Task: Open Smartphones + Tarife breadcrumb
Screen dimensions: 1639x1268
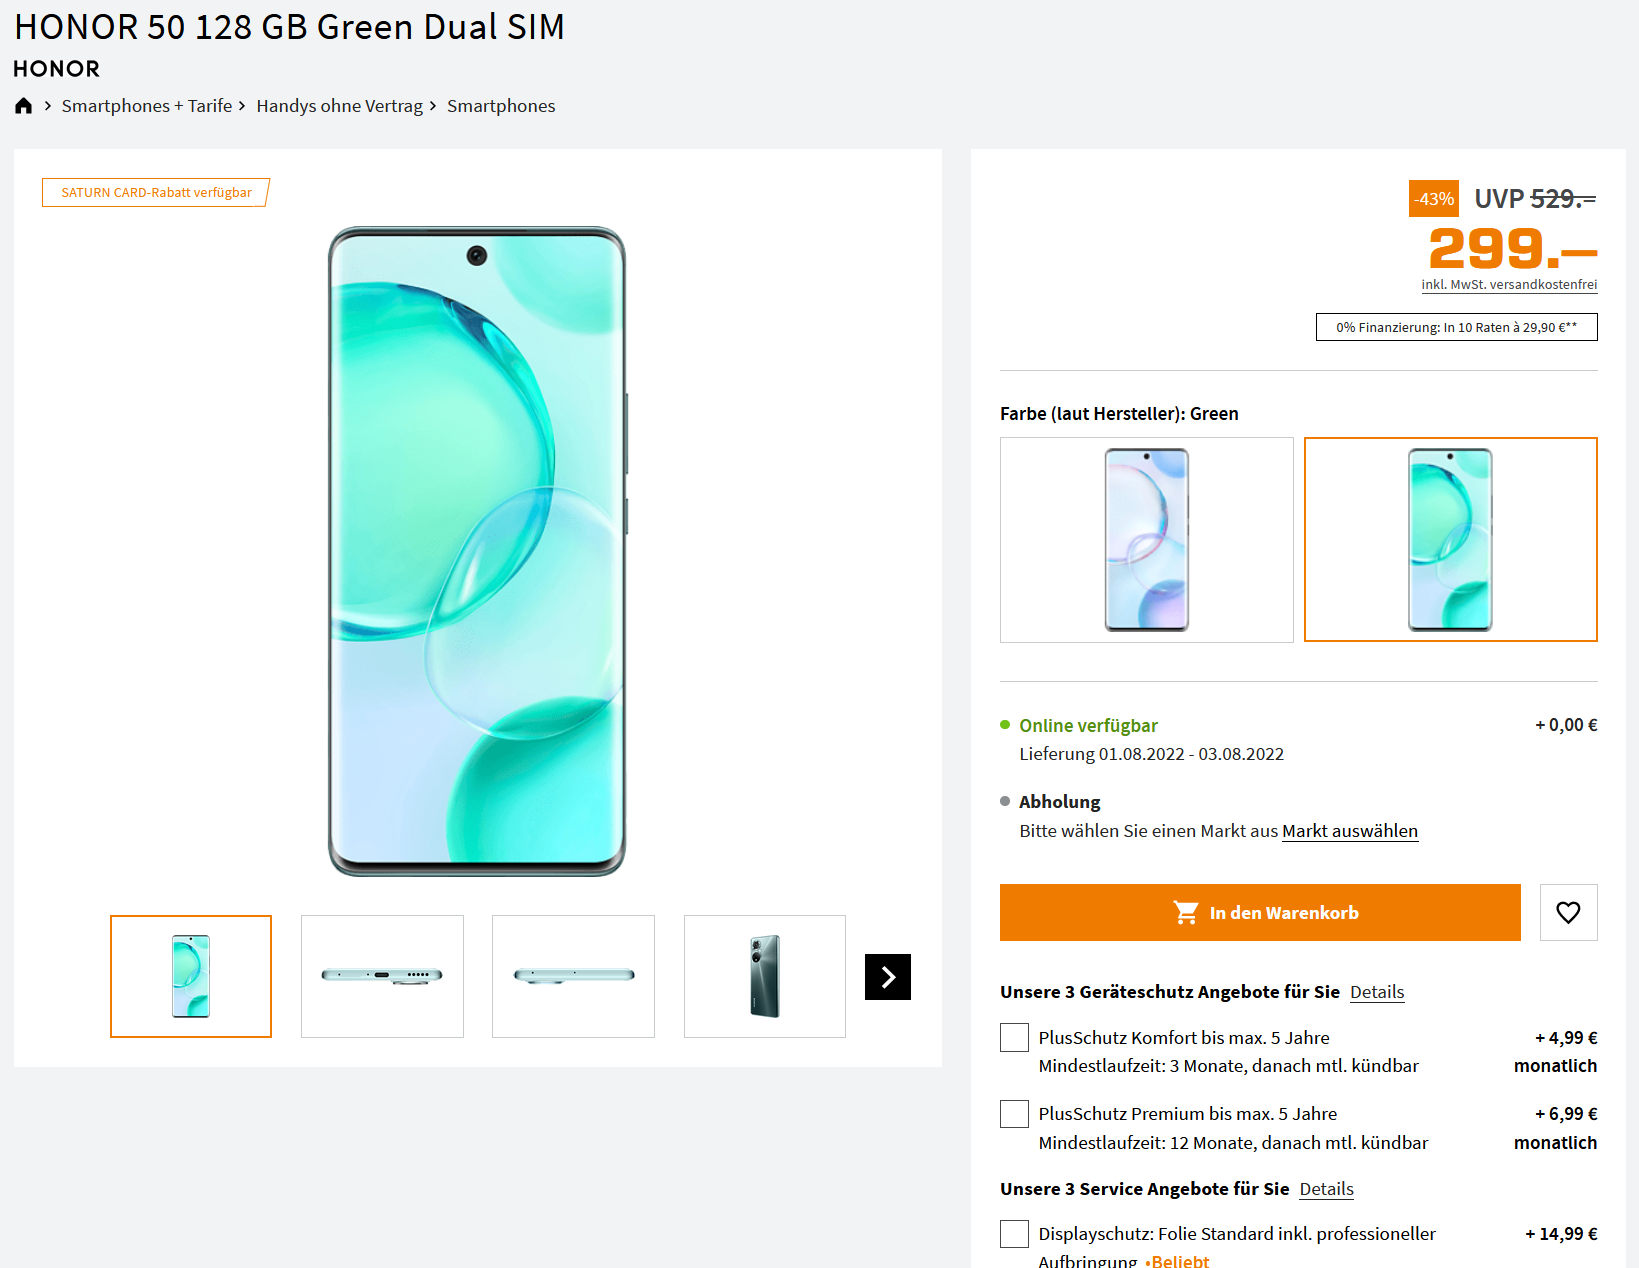Action: [x=147, y=106]
